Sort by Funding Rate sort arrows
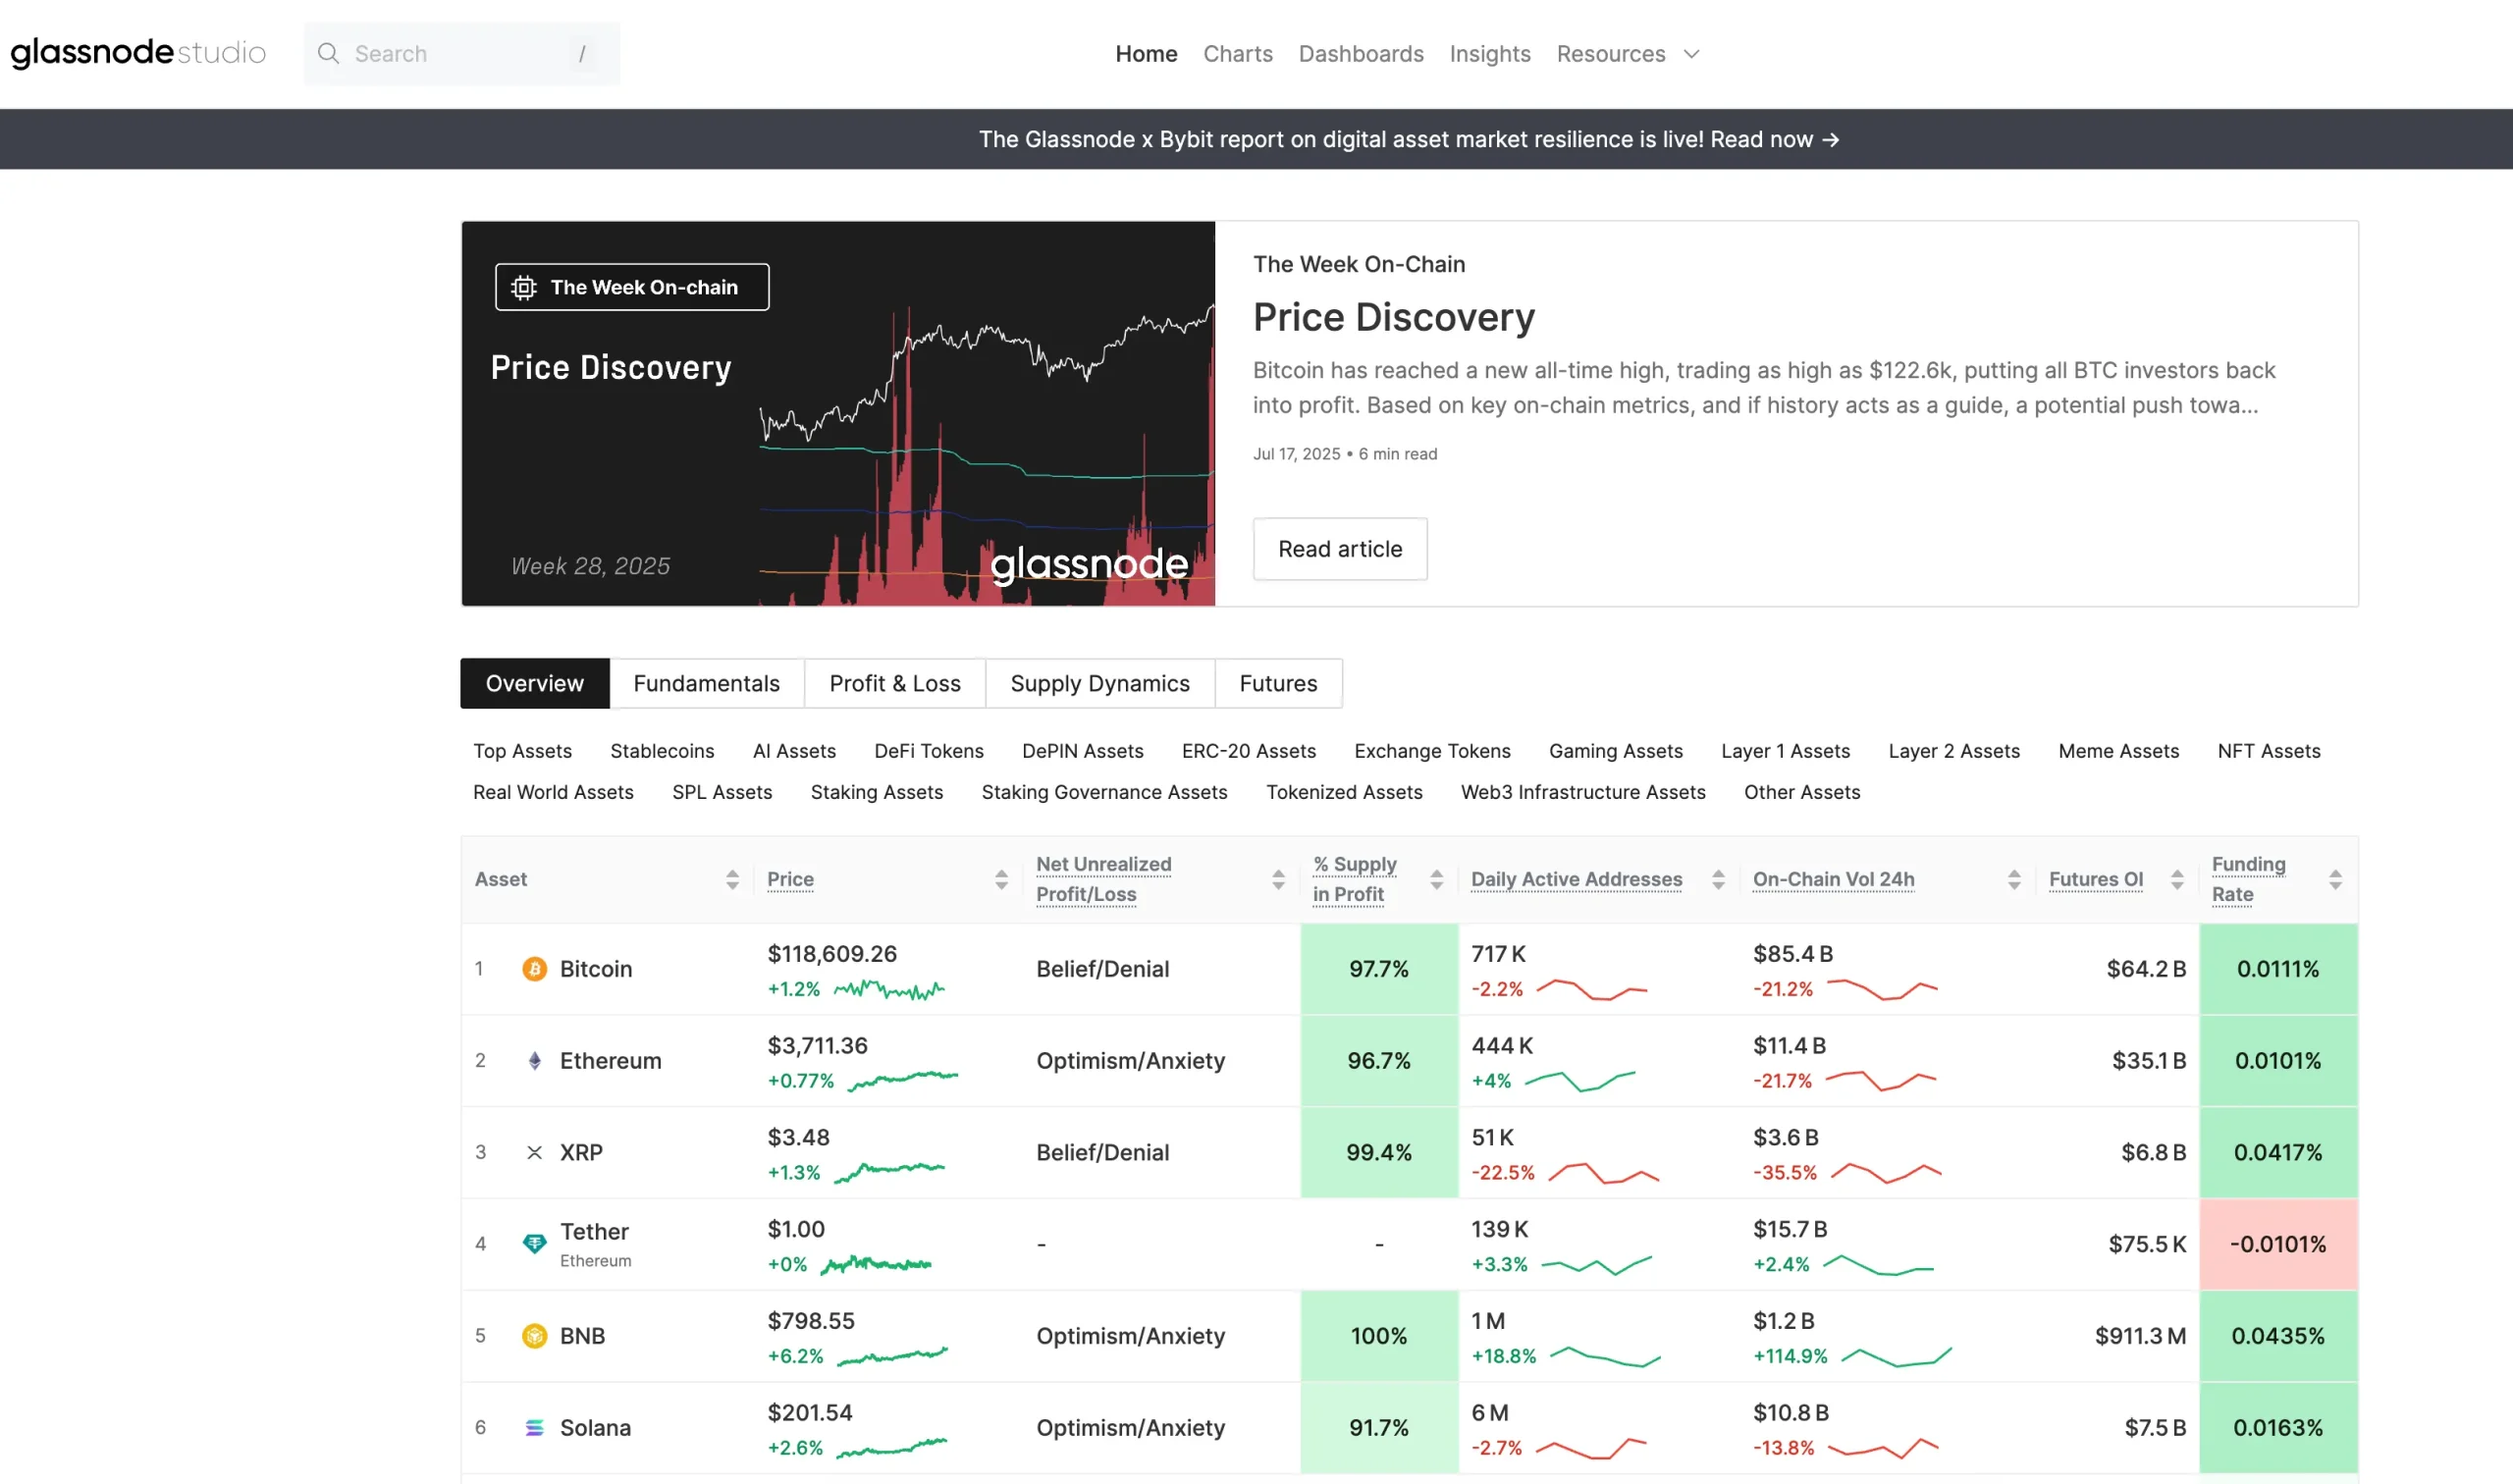Viewport: 2513px width, 1484px height. pos(2334,879)
